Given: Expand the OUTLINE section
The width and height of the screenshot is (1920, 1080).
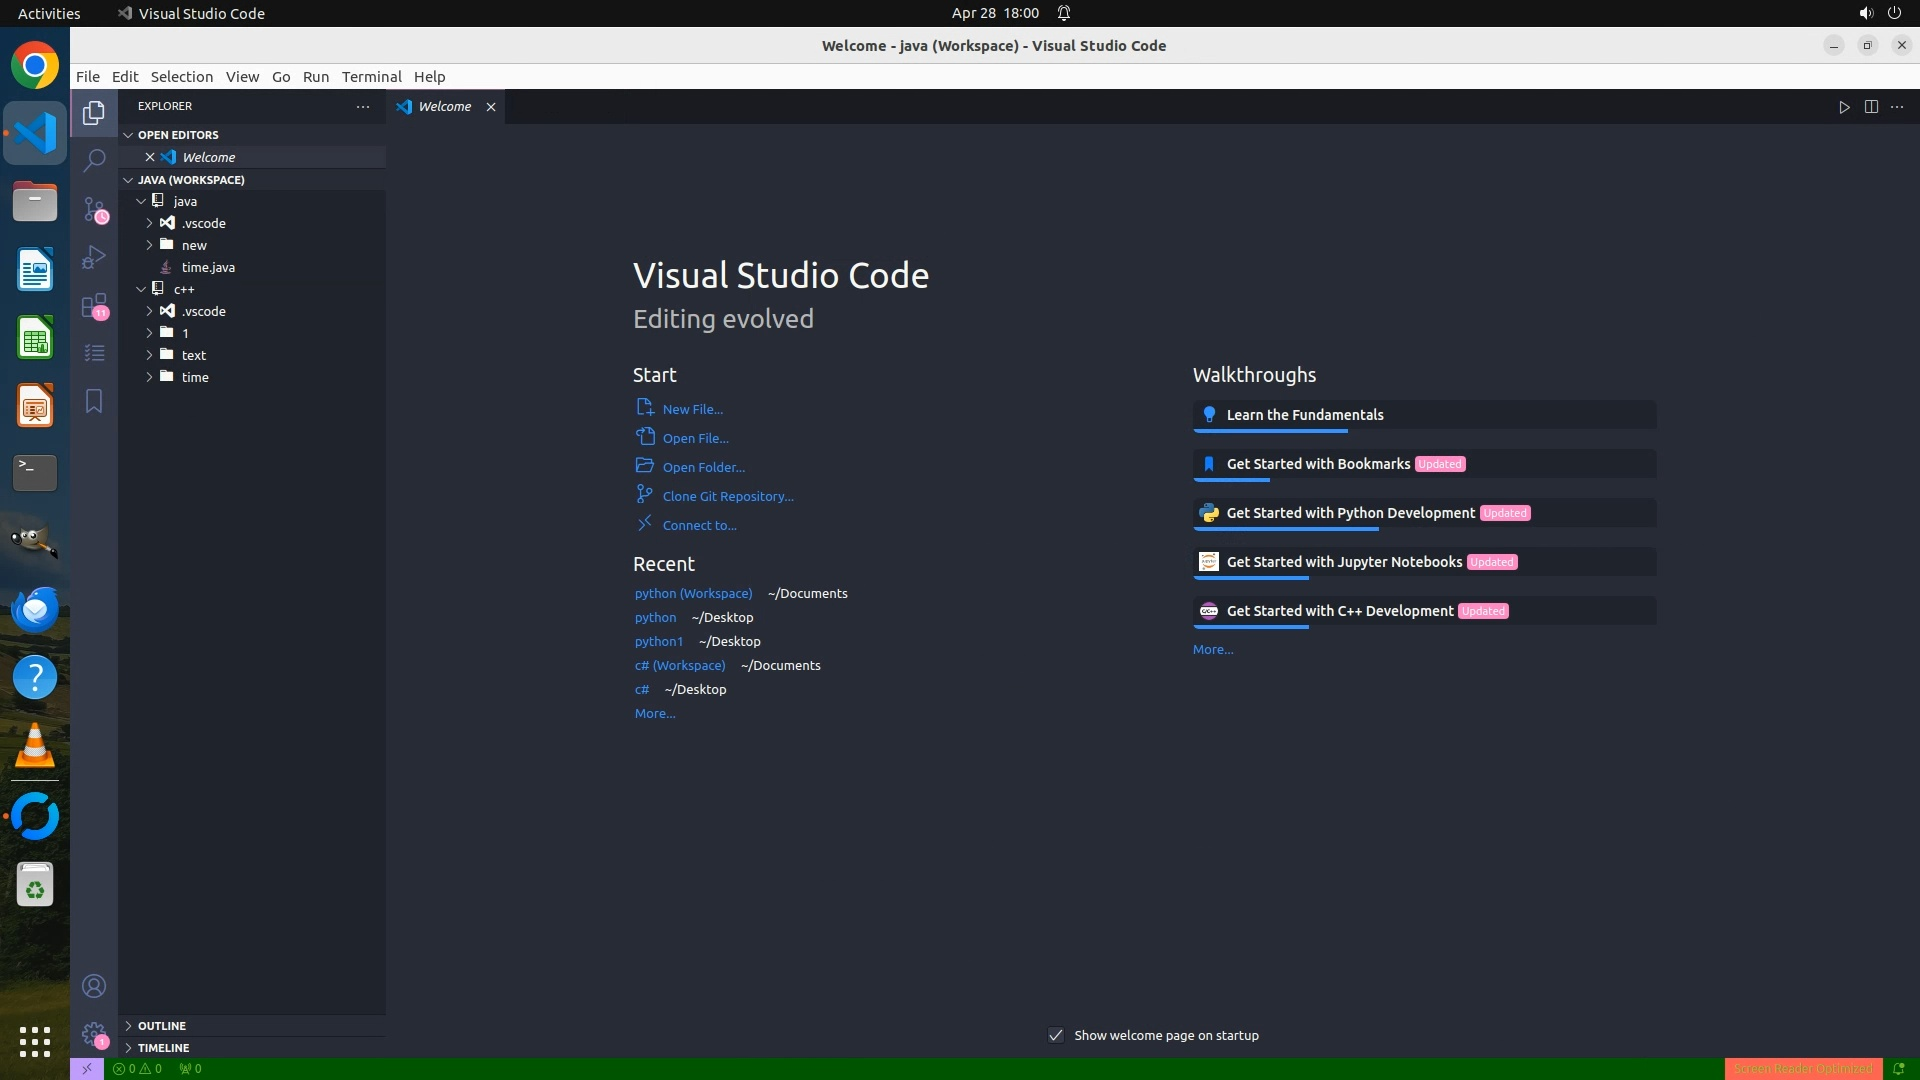Looking at the screenshot, I should point(162,1026).
